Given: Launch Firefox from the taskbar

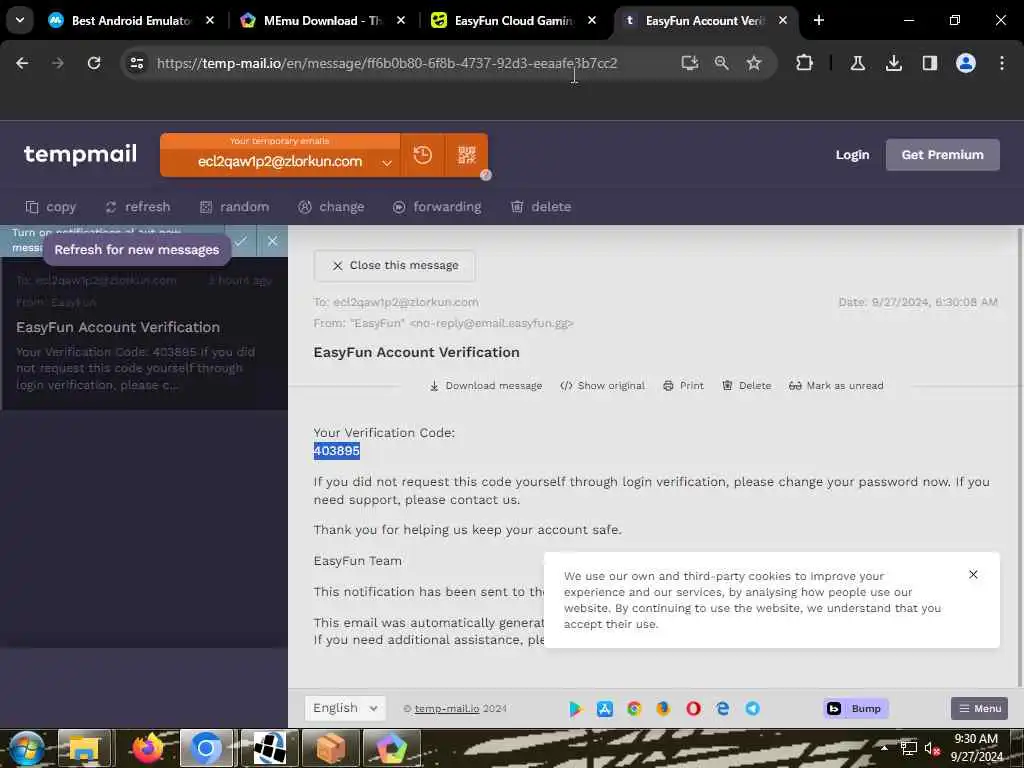Looking at the screenshot, I should [148, 748].
